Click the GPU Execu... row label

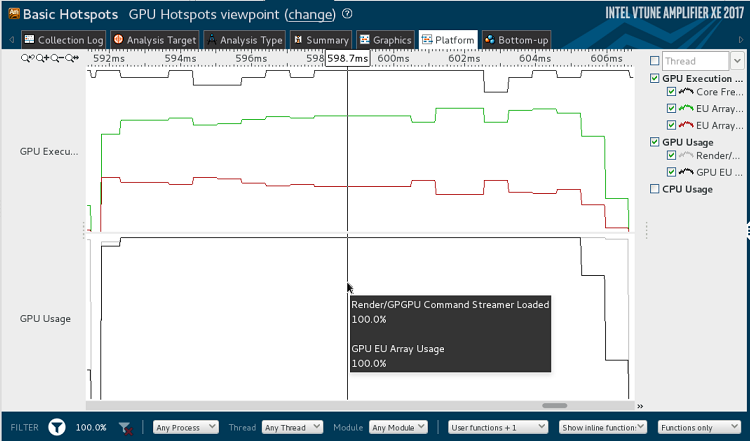49,151
